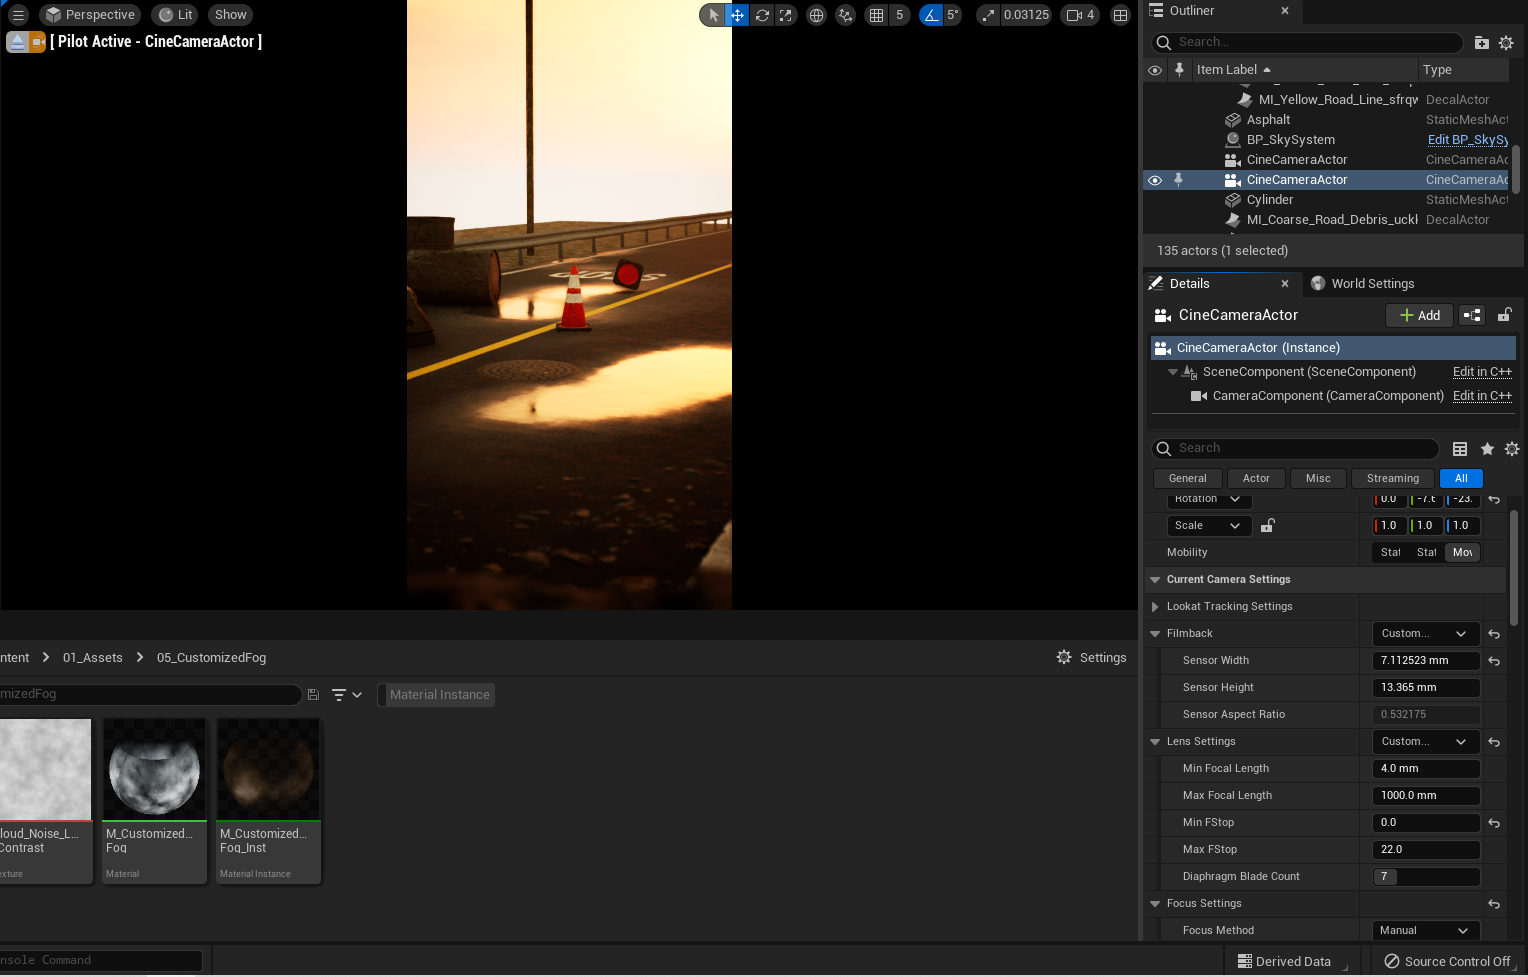Image resolution: width=1528 pixels, height=977 pixels.
Task: Open Details panel settings gear
Action: 1512,449
